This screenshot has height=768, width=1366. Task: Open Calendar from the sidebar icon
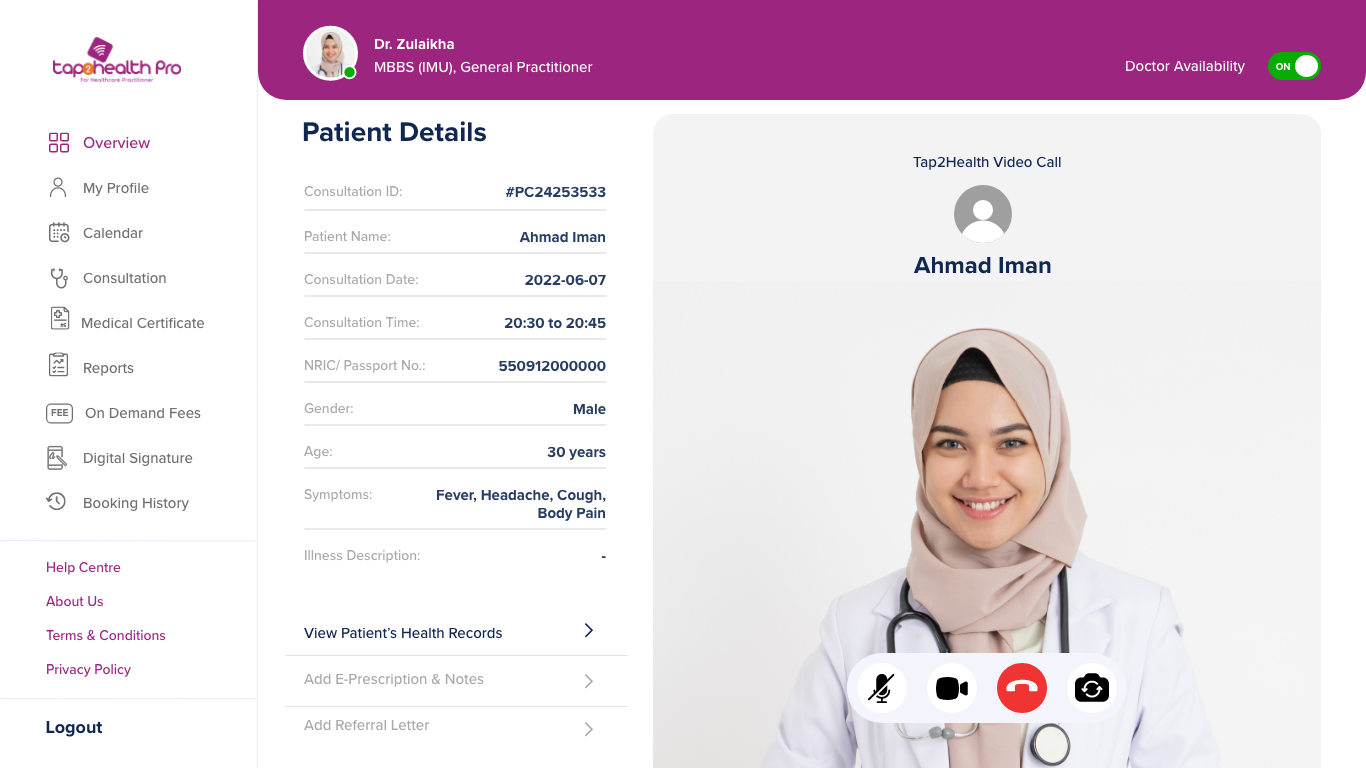click(x=59, y=233)
